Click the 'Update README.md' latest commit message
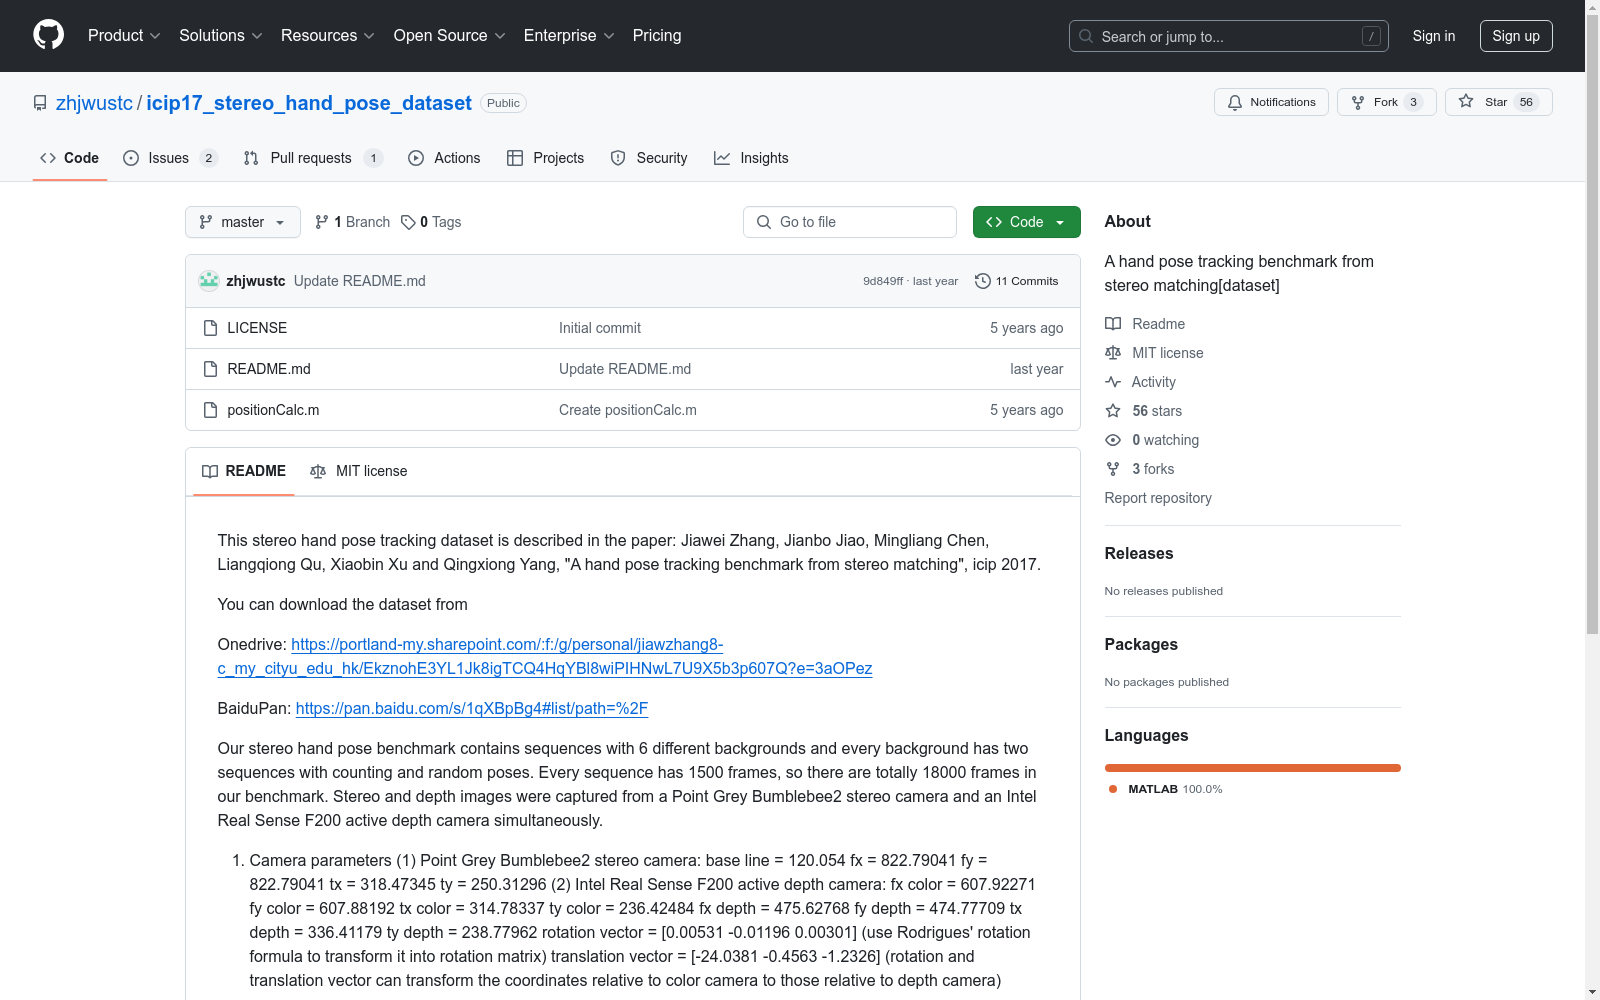 point(360,281)
